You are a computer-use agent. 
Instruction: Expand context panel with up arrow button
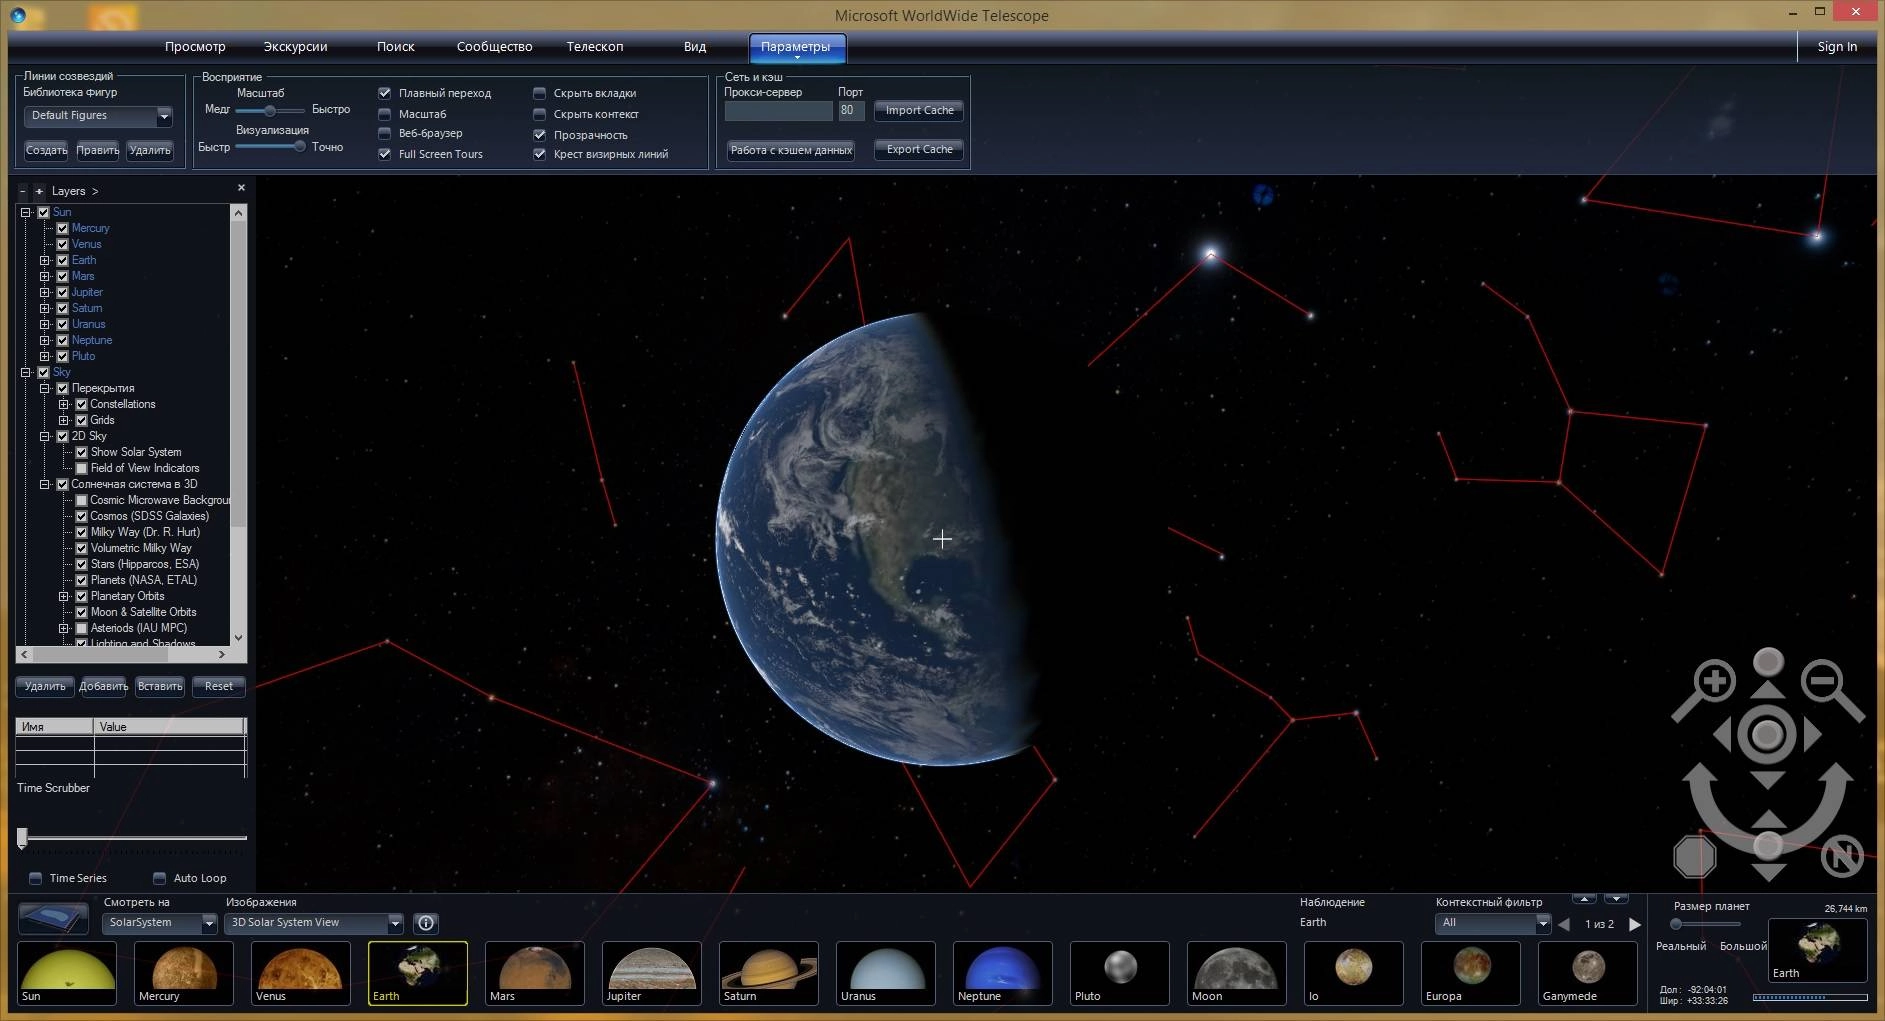pos(1584,898)
